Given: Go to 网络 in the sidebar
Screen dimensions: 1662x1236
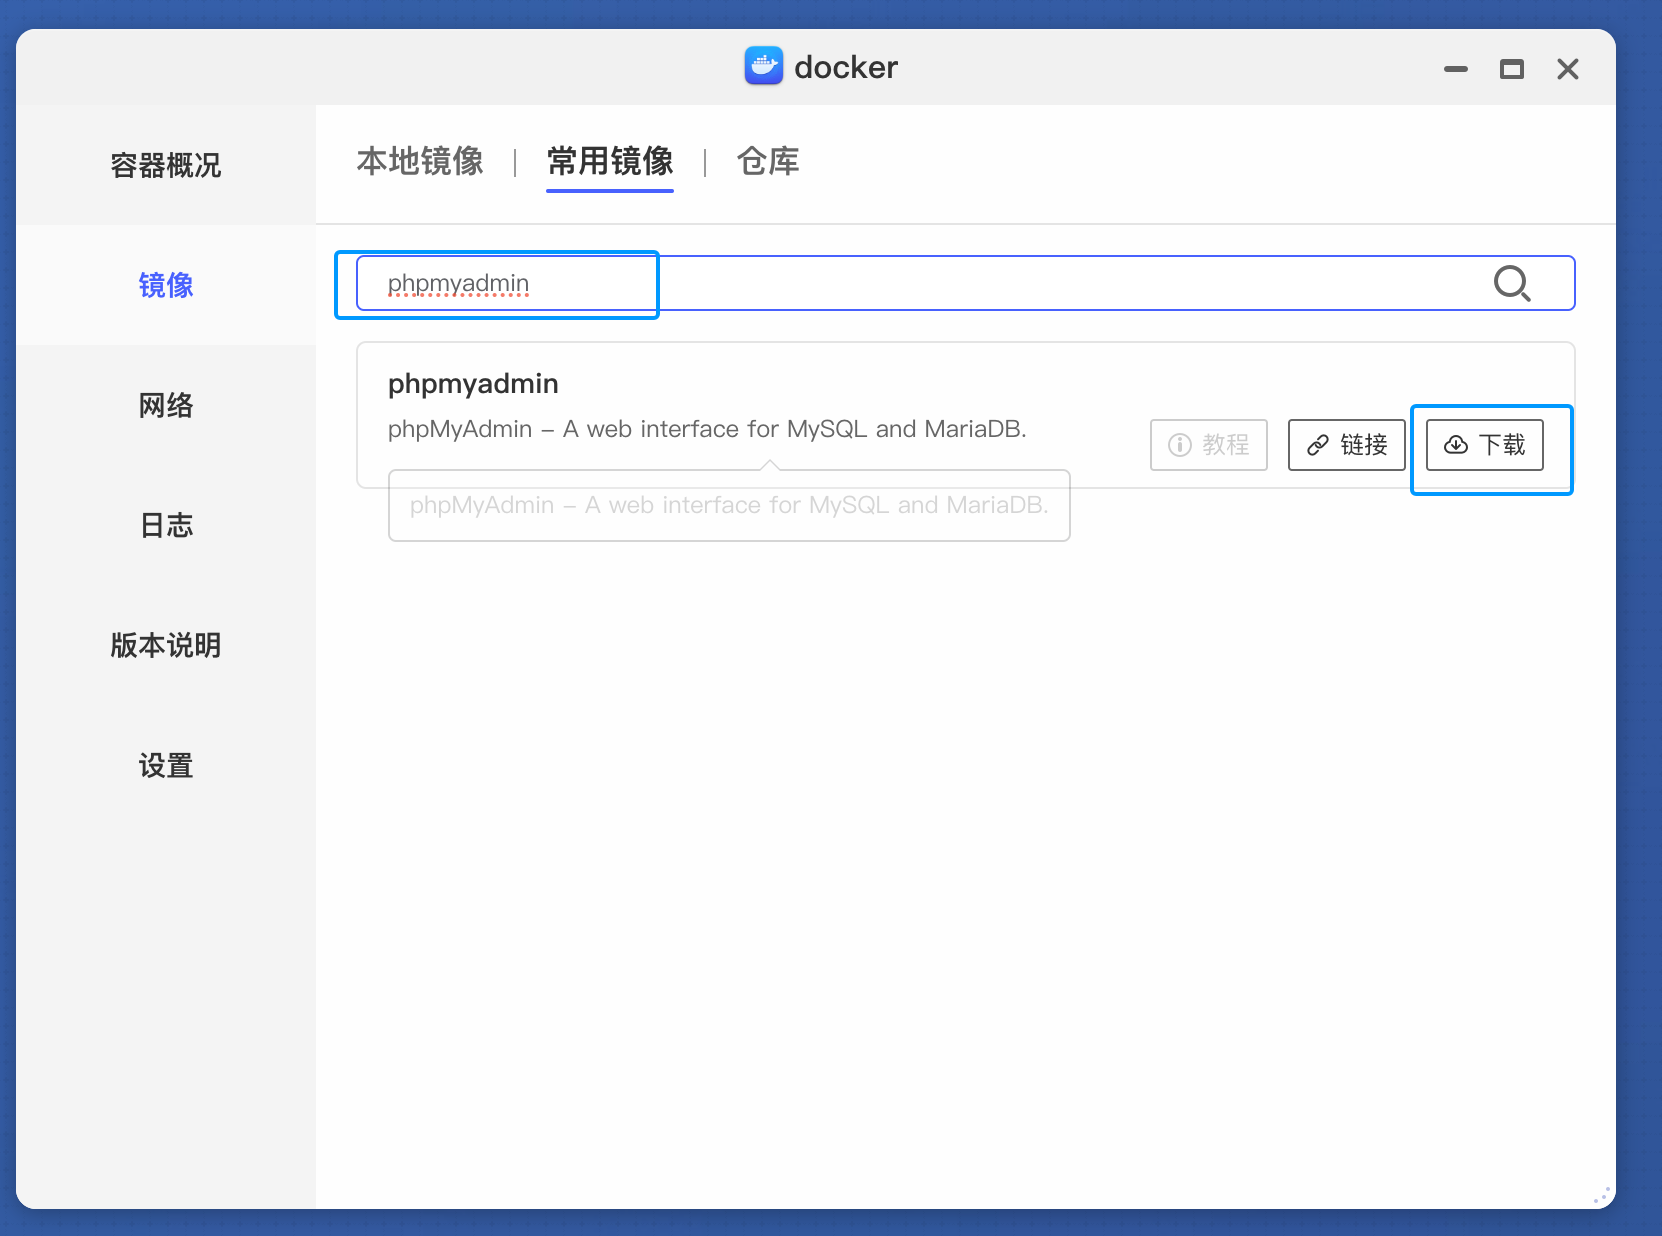Looking at the screenshot, I should (166, 405).
